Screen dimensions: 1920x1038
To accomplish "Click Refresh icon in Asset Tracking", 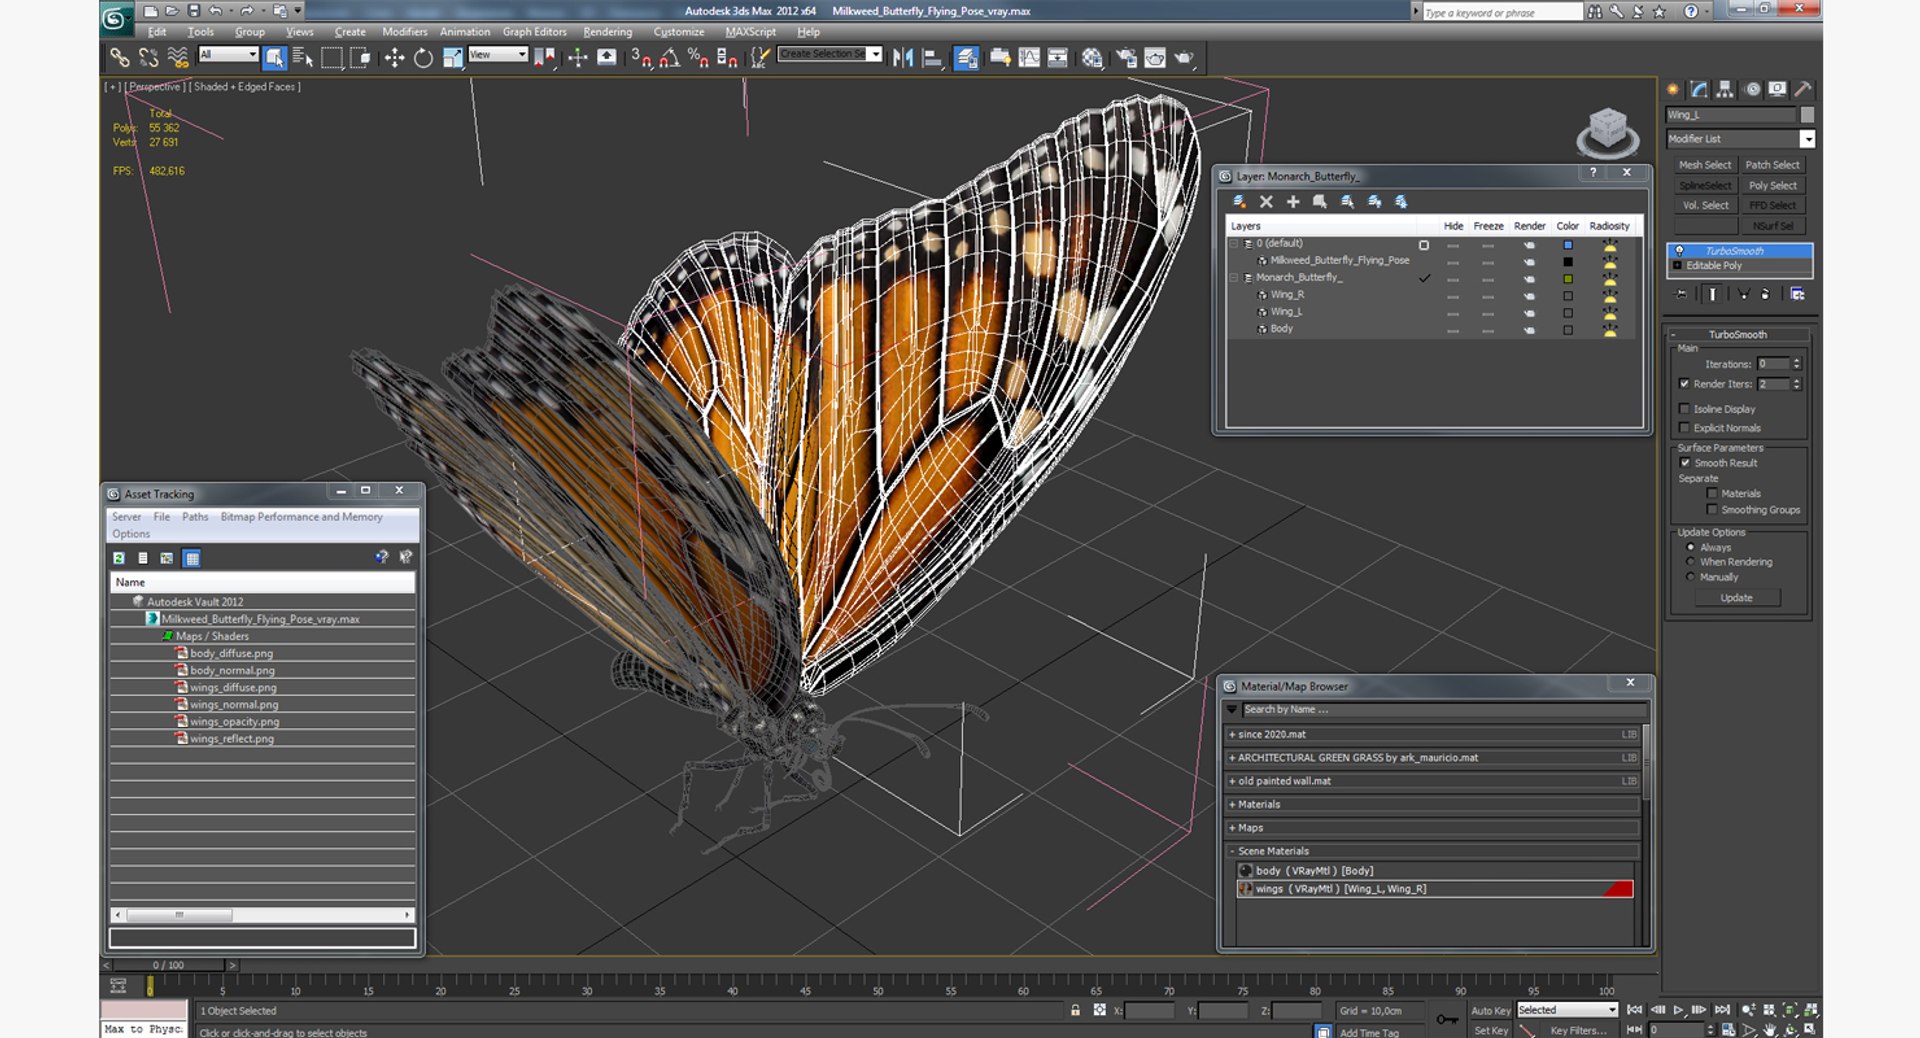I will pos(119,558).
